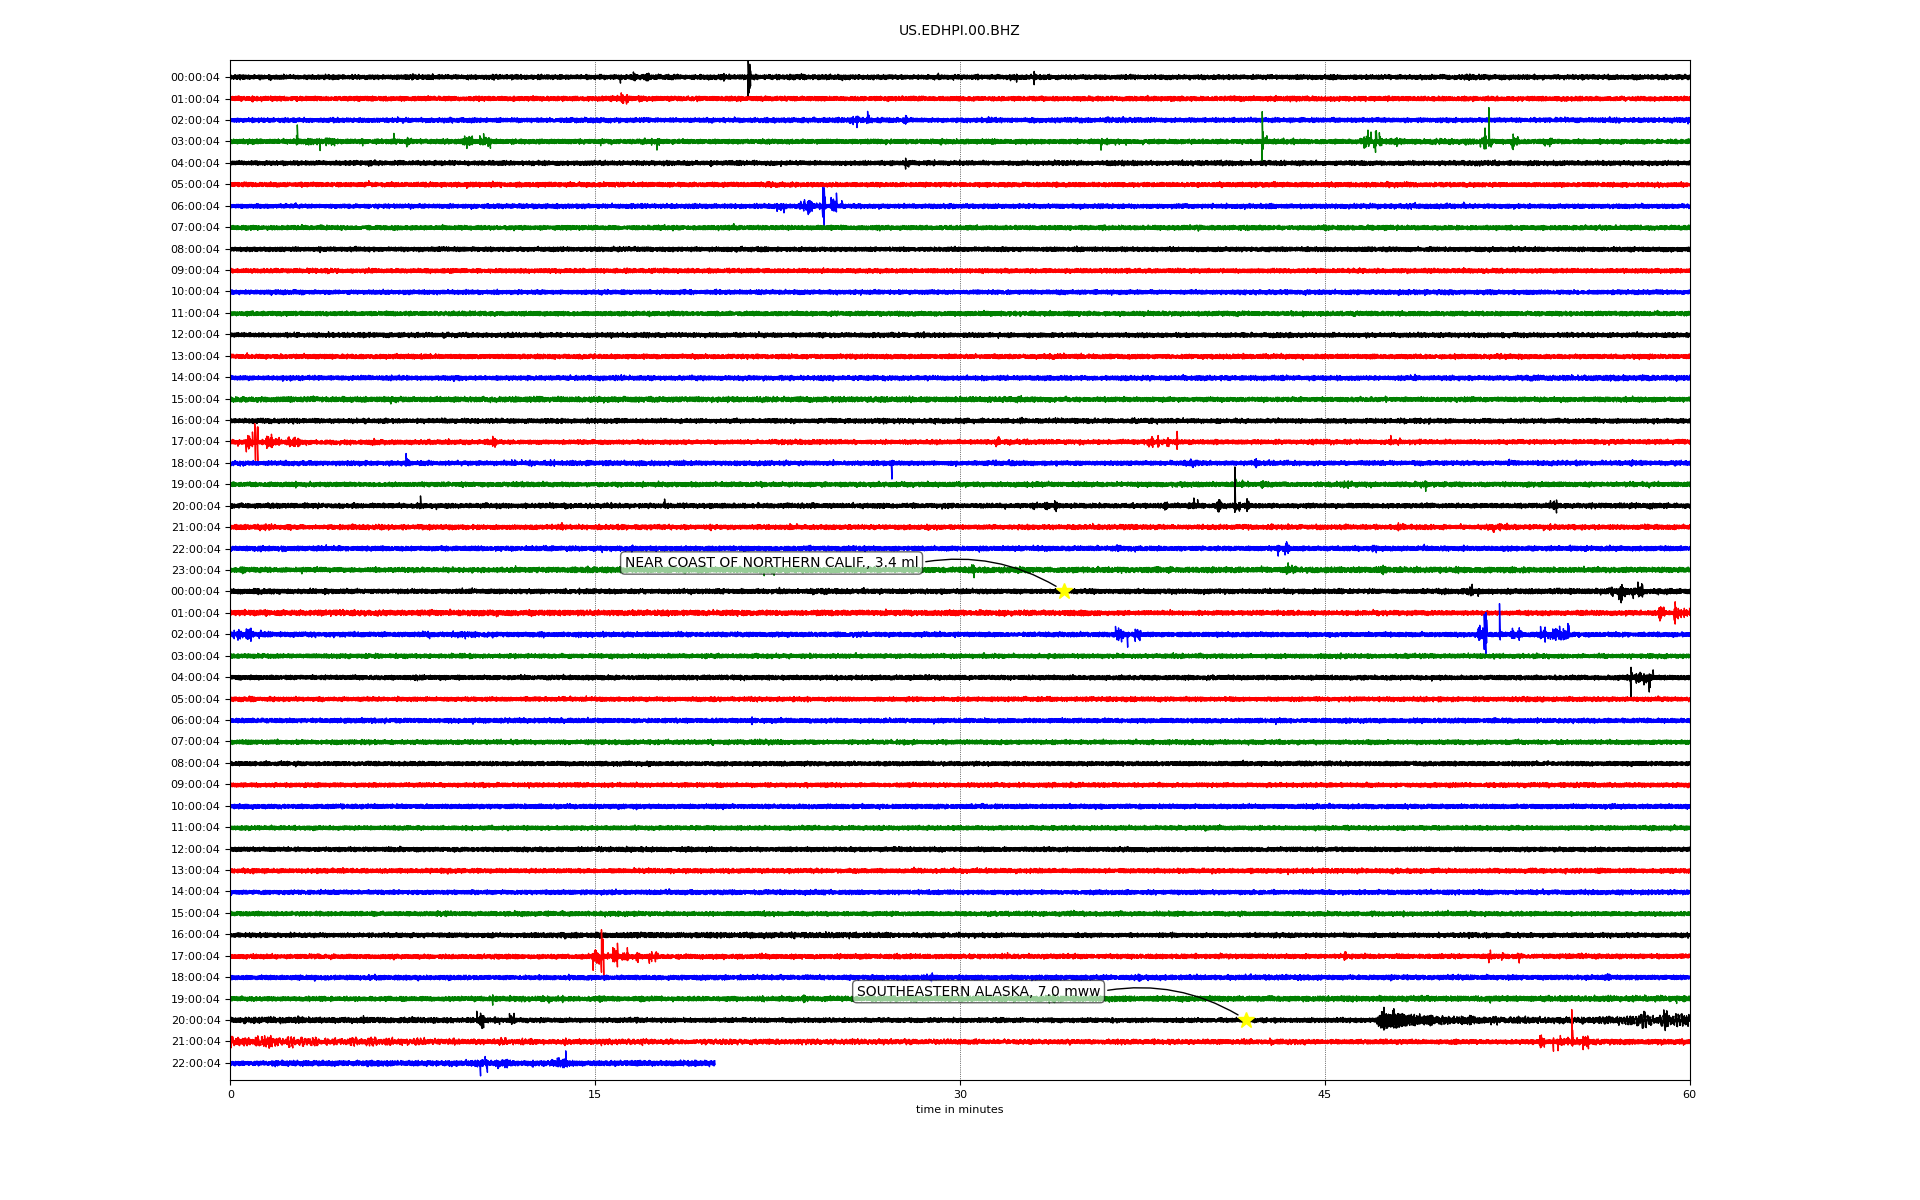Click the red burst on the second 17:00:04 trace
The width and height of the screenshot is (1920, 1200).
coord(601,955)
